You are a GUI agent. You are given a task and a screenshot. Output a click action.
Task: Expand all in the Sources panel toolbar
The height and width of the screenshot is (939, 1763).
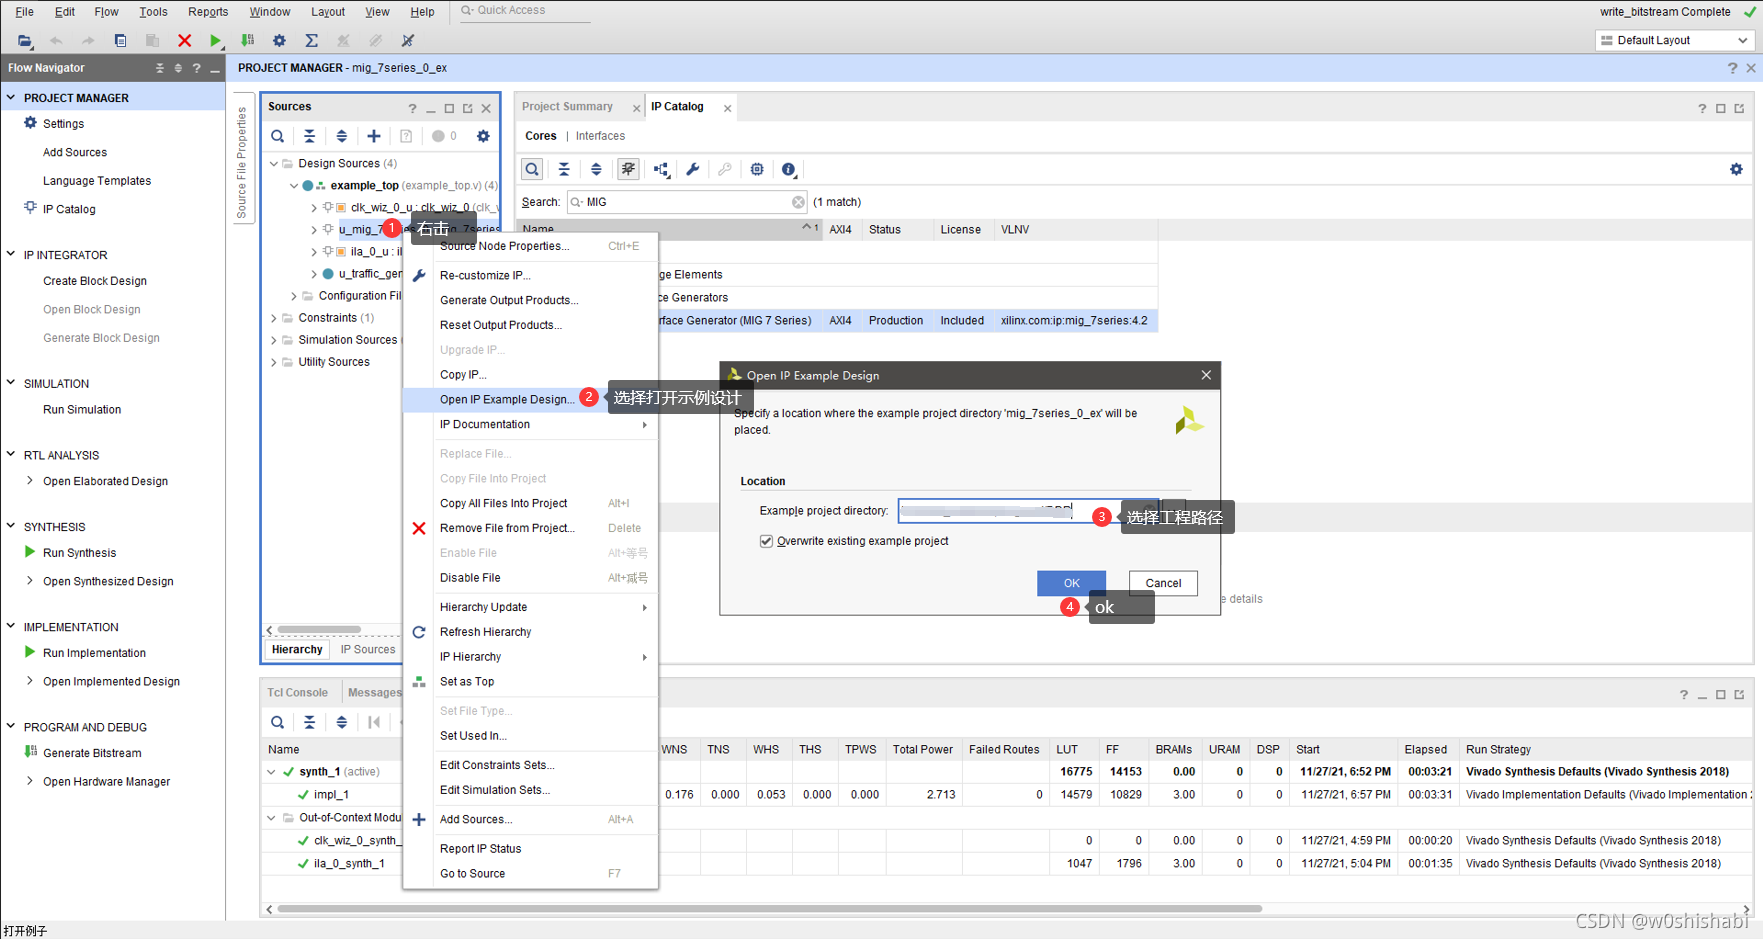342,136
